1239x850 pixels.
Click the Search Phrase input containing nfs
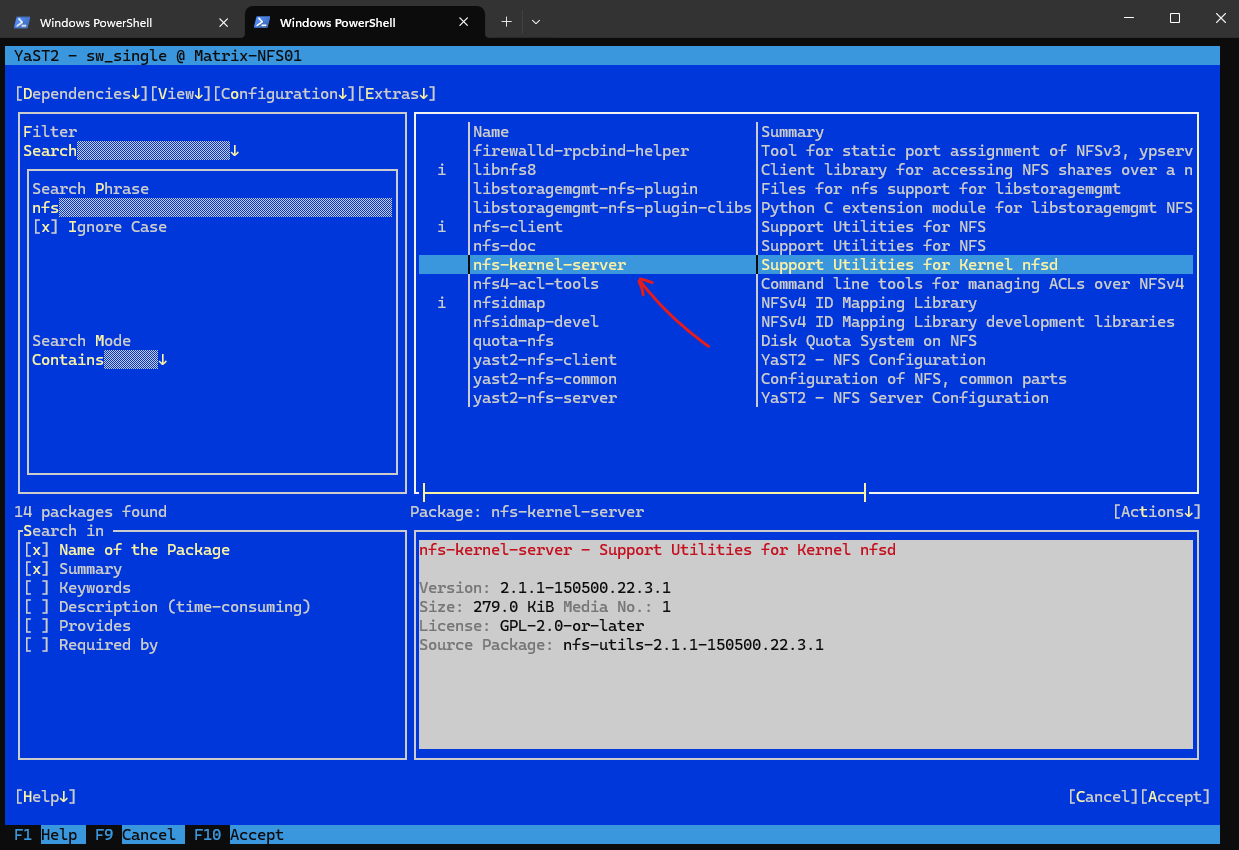tap(200, 207)
